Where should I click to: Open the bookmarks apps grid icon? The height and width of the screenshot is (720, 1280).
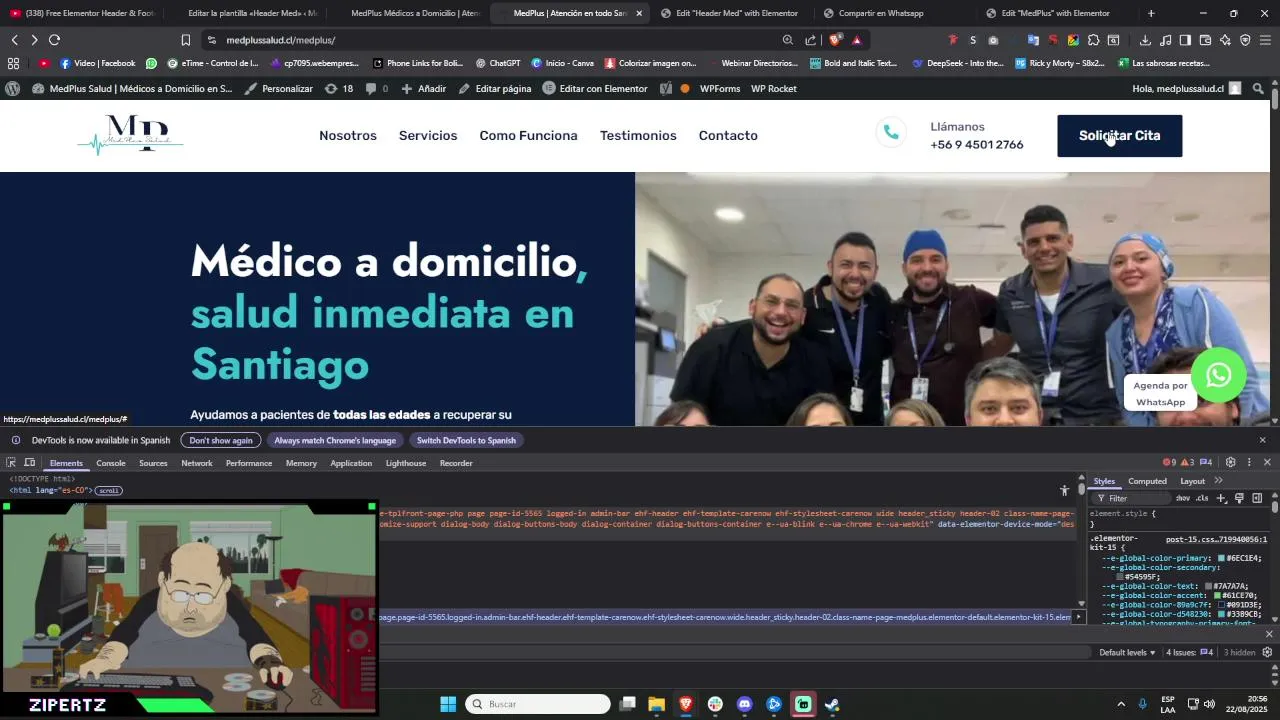13,63
